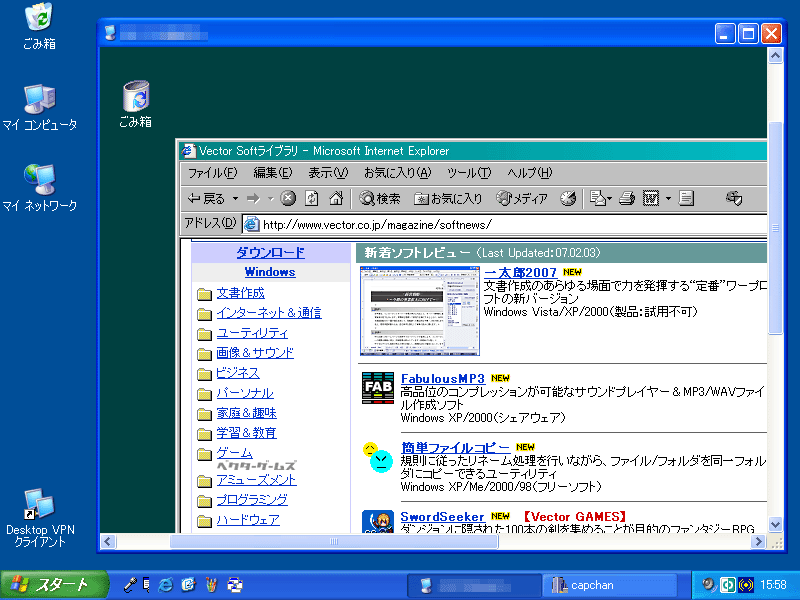The height and width of the screenshot is (600, 800).
Task: Click the remote window's horizontal scrollbar right arrow
Action: coord(759,541)
